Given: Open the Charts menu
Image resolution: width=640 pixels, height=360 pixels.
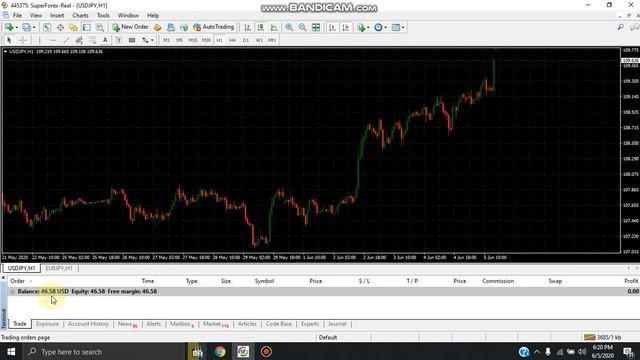Looking at the screenshot, I should pyautogui.click(x=80, y=16).
